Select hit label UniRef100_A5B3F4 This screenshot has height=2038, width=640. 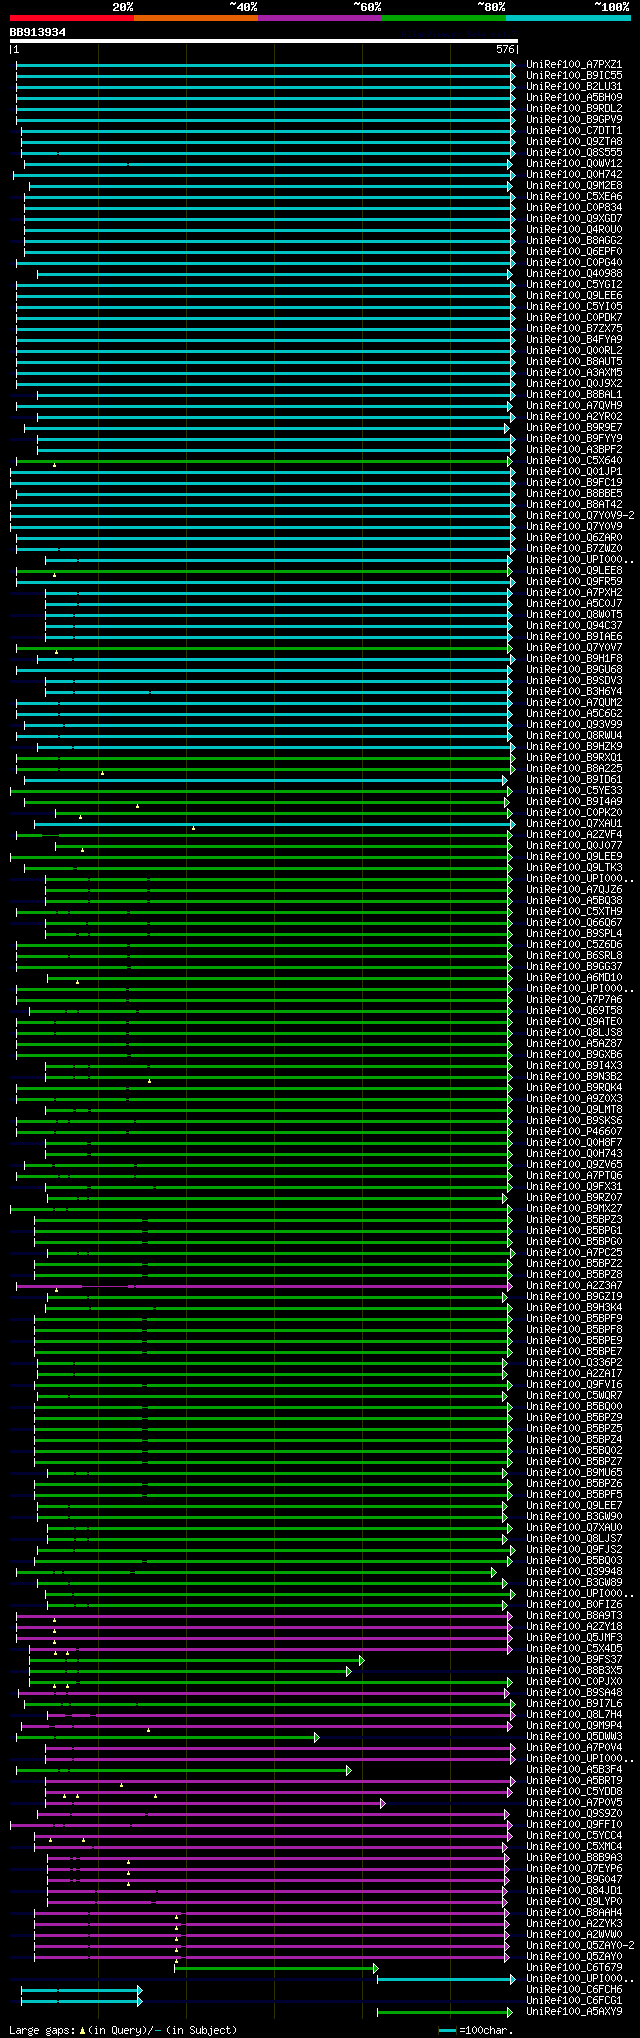point(574,1770)
